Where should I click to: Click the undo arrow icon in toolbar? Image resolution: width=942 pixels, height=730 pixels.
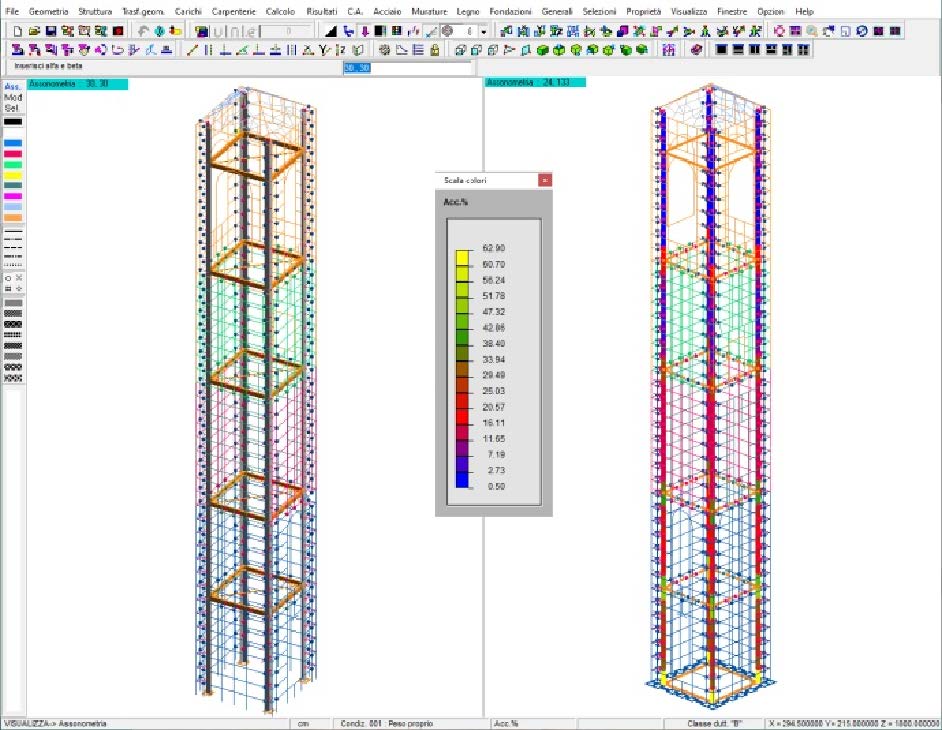click(x=143, y=31)
